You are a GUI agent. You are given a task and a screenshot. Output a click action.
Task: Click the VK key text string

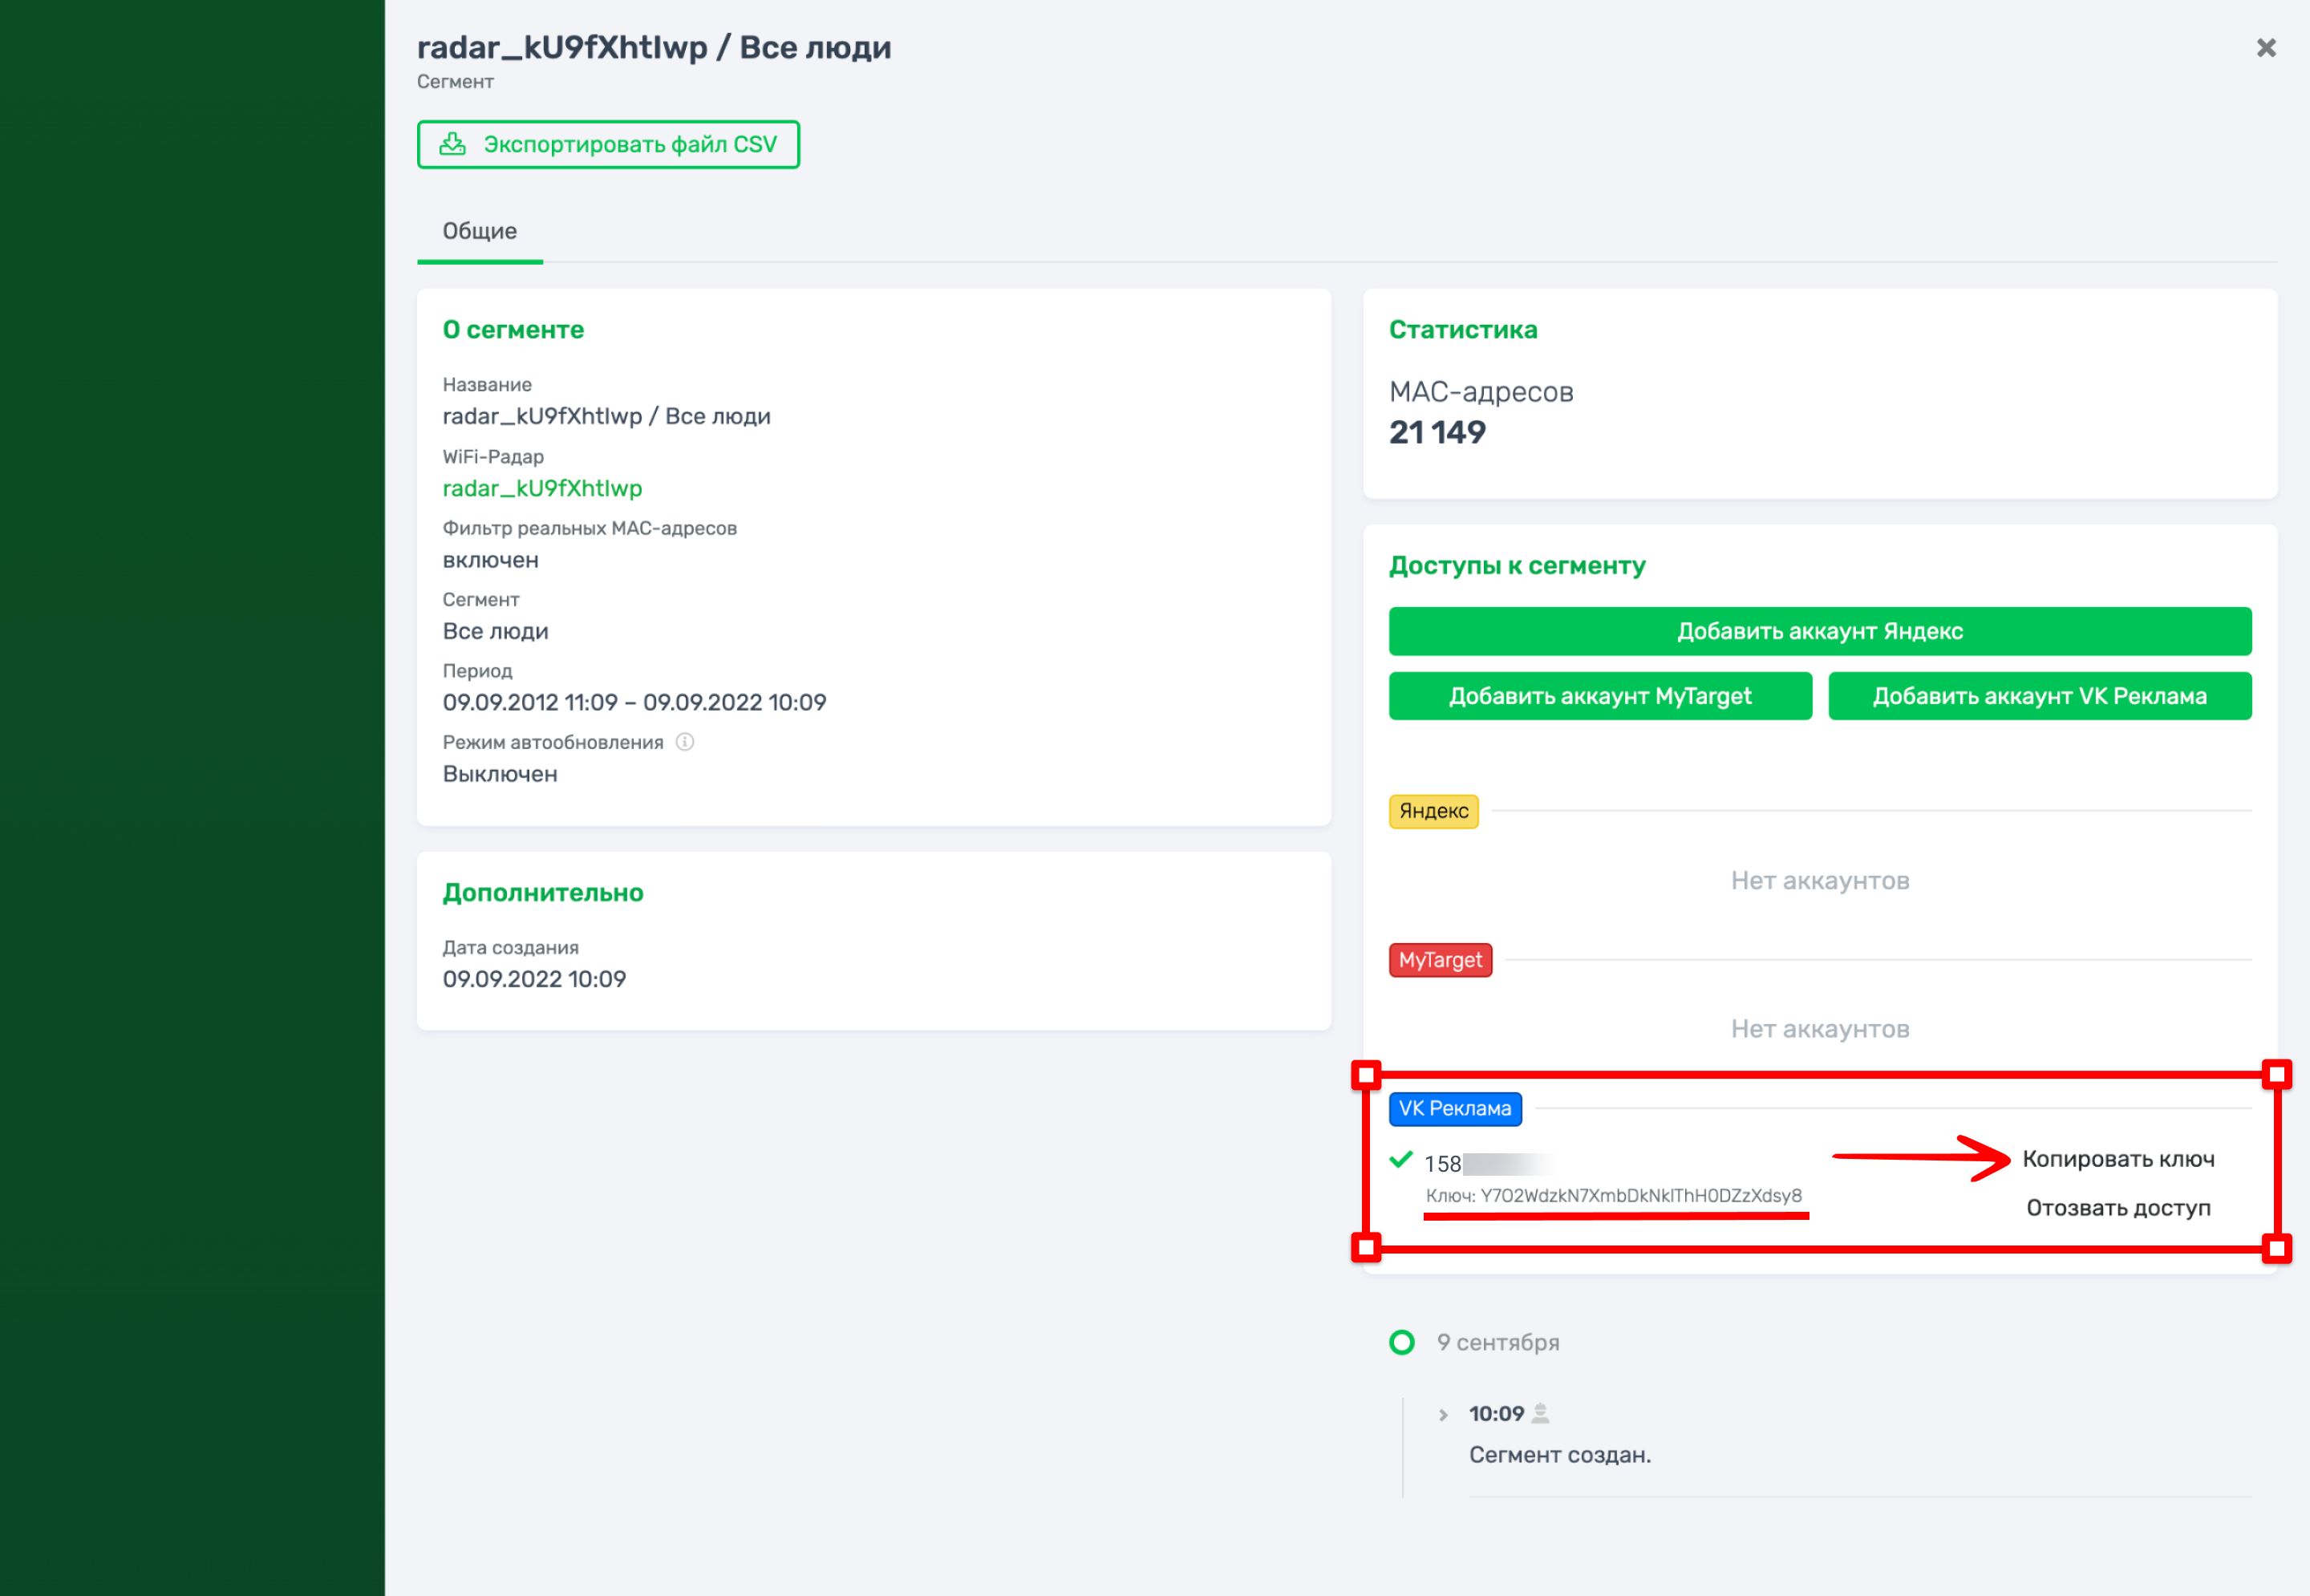coord(1613,1196)
